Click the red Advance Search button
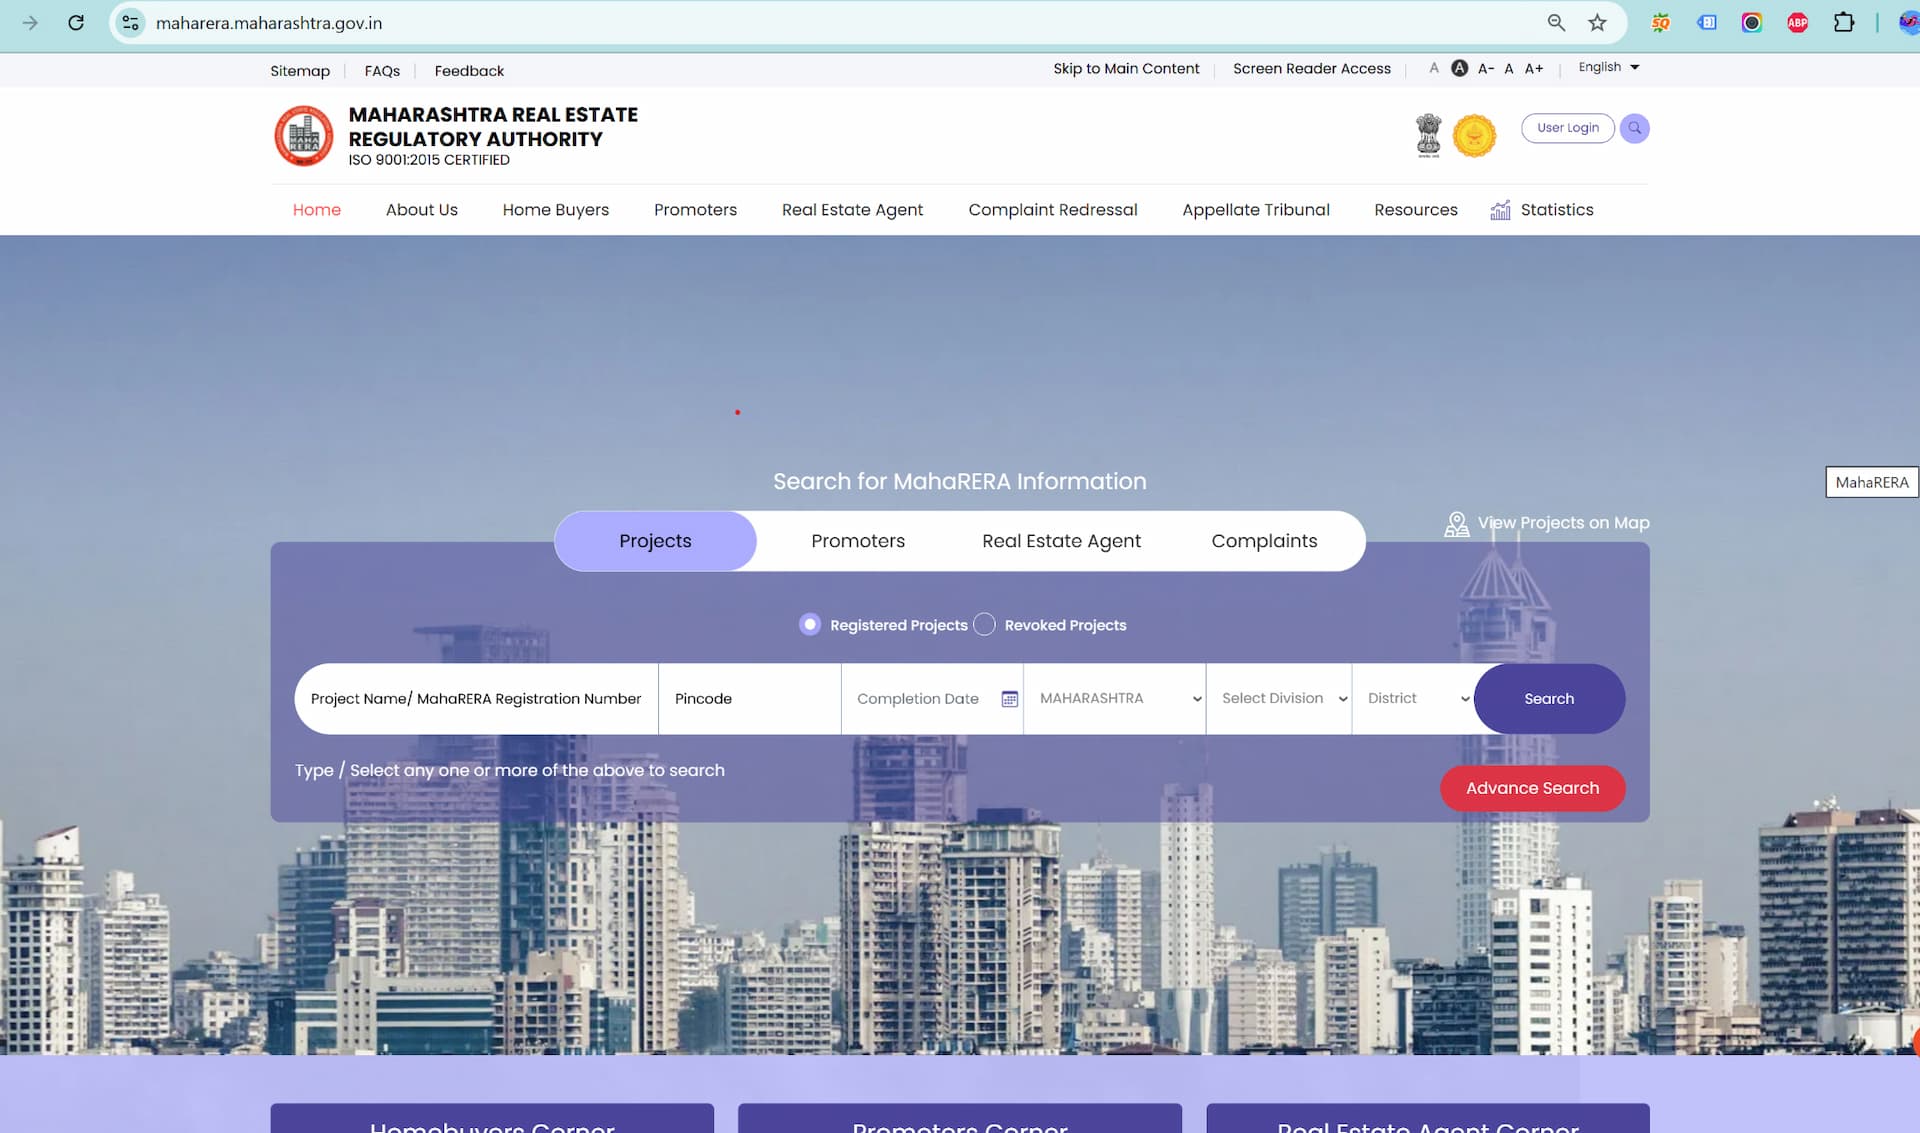 point(1532,788)
